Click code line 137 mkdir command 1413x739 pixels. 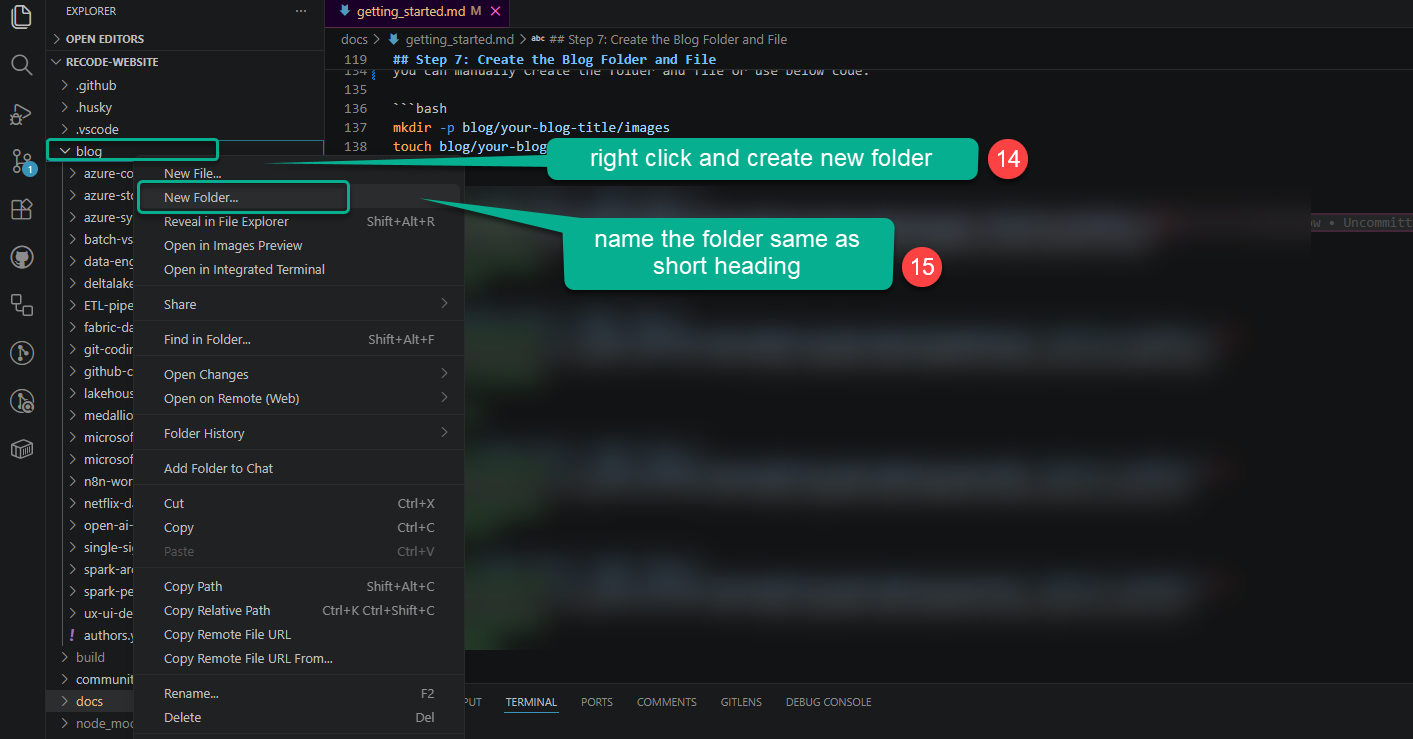tap(530, 128)
